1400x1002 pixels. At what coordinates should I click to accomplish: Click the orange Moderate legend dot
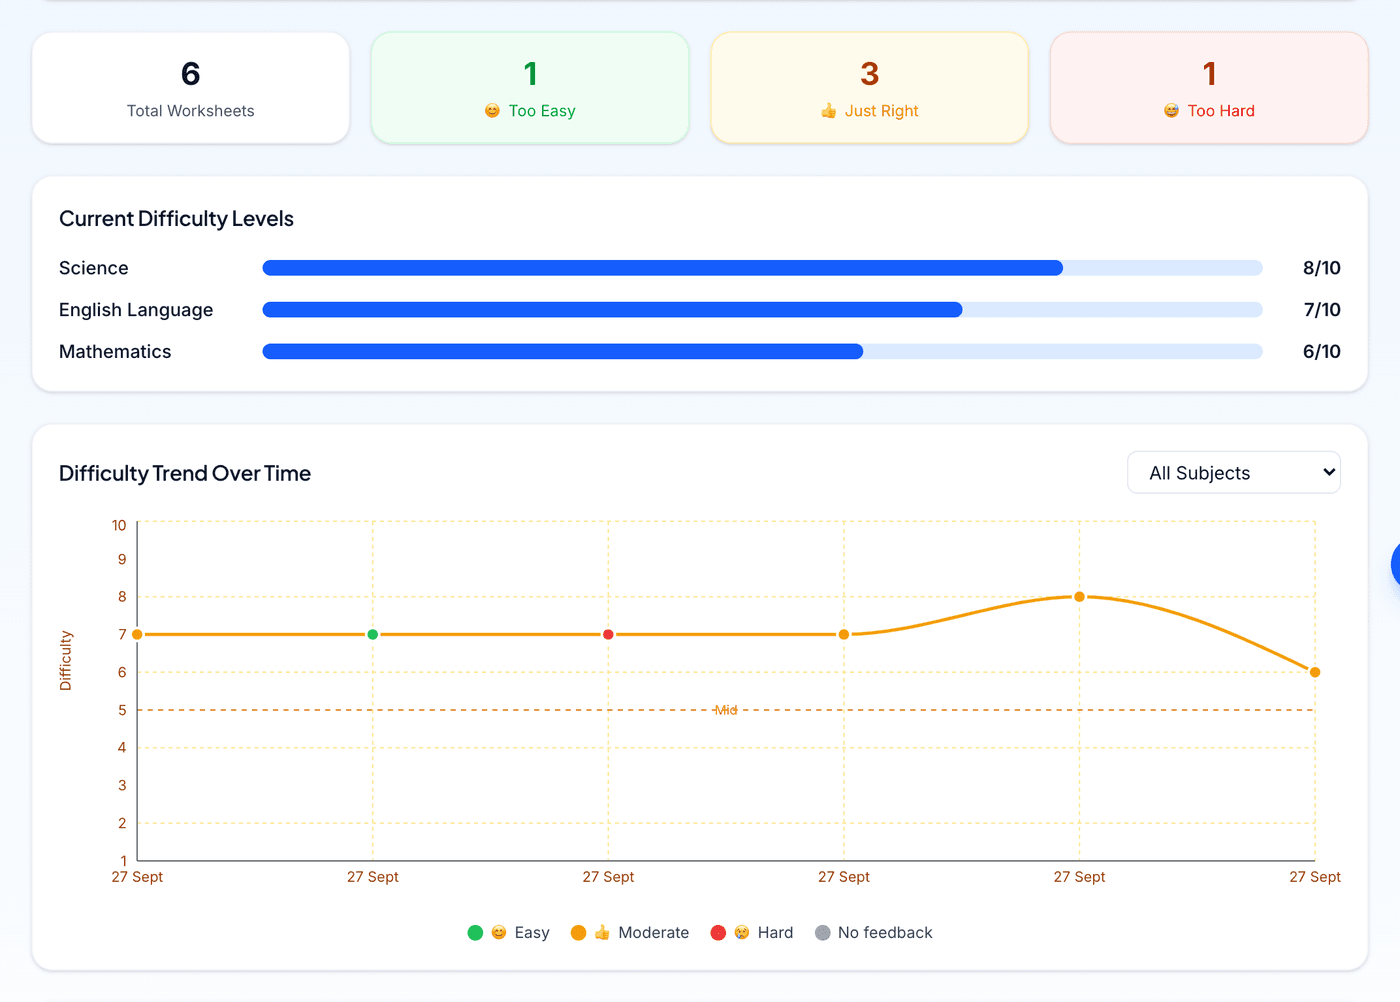point(578,933)
